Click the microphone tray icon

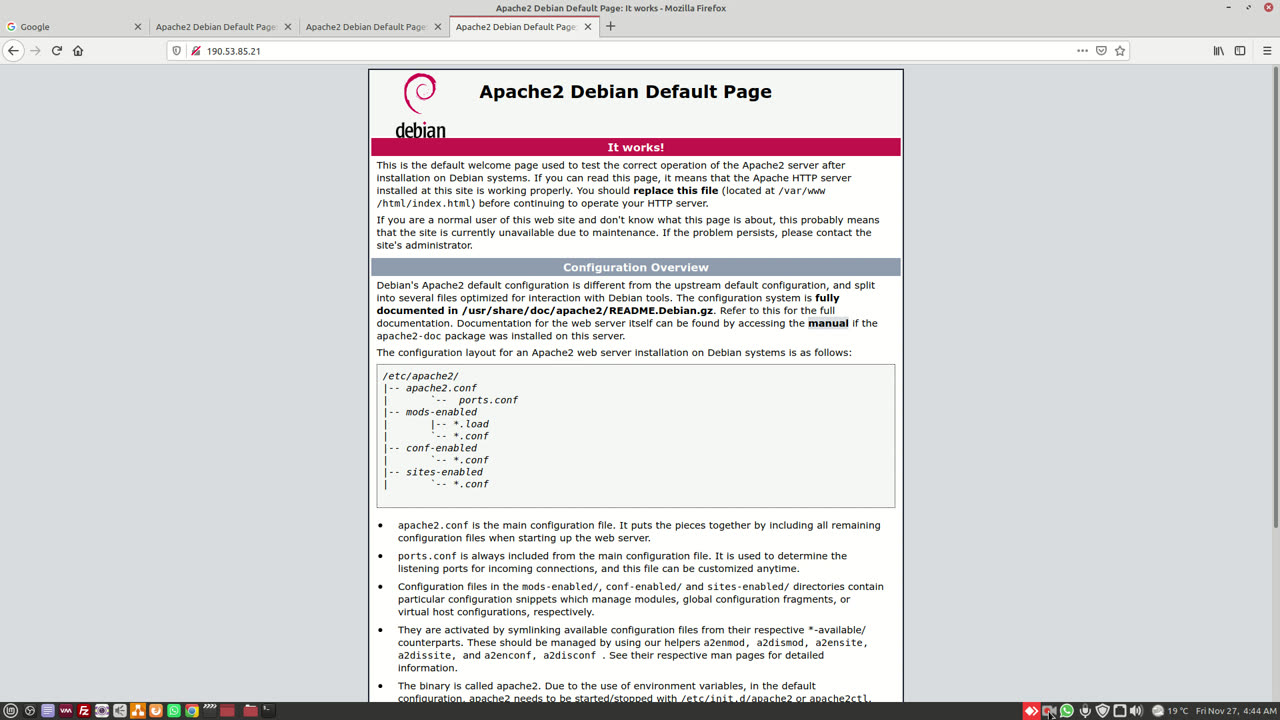point(1085,711)
